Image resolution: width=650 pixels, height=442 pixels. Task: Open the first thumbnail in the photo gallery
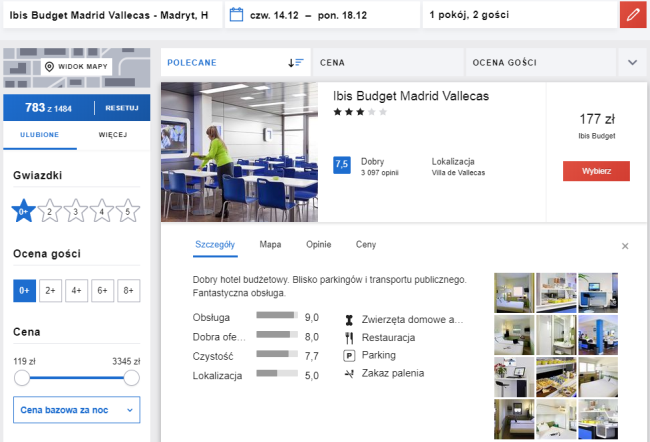[x=514, y=293]
